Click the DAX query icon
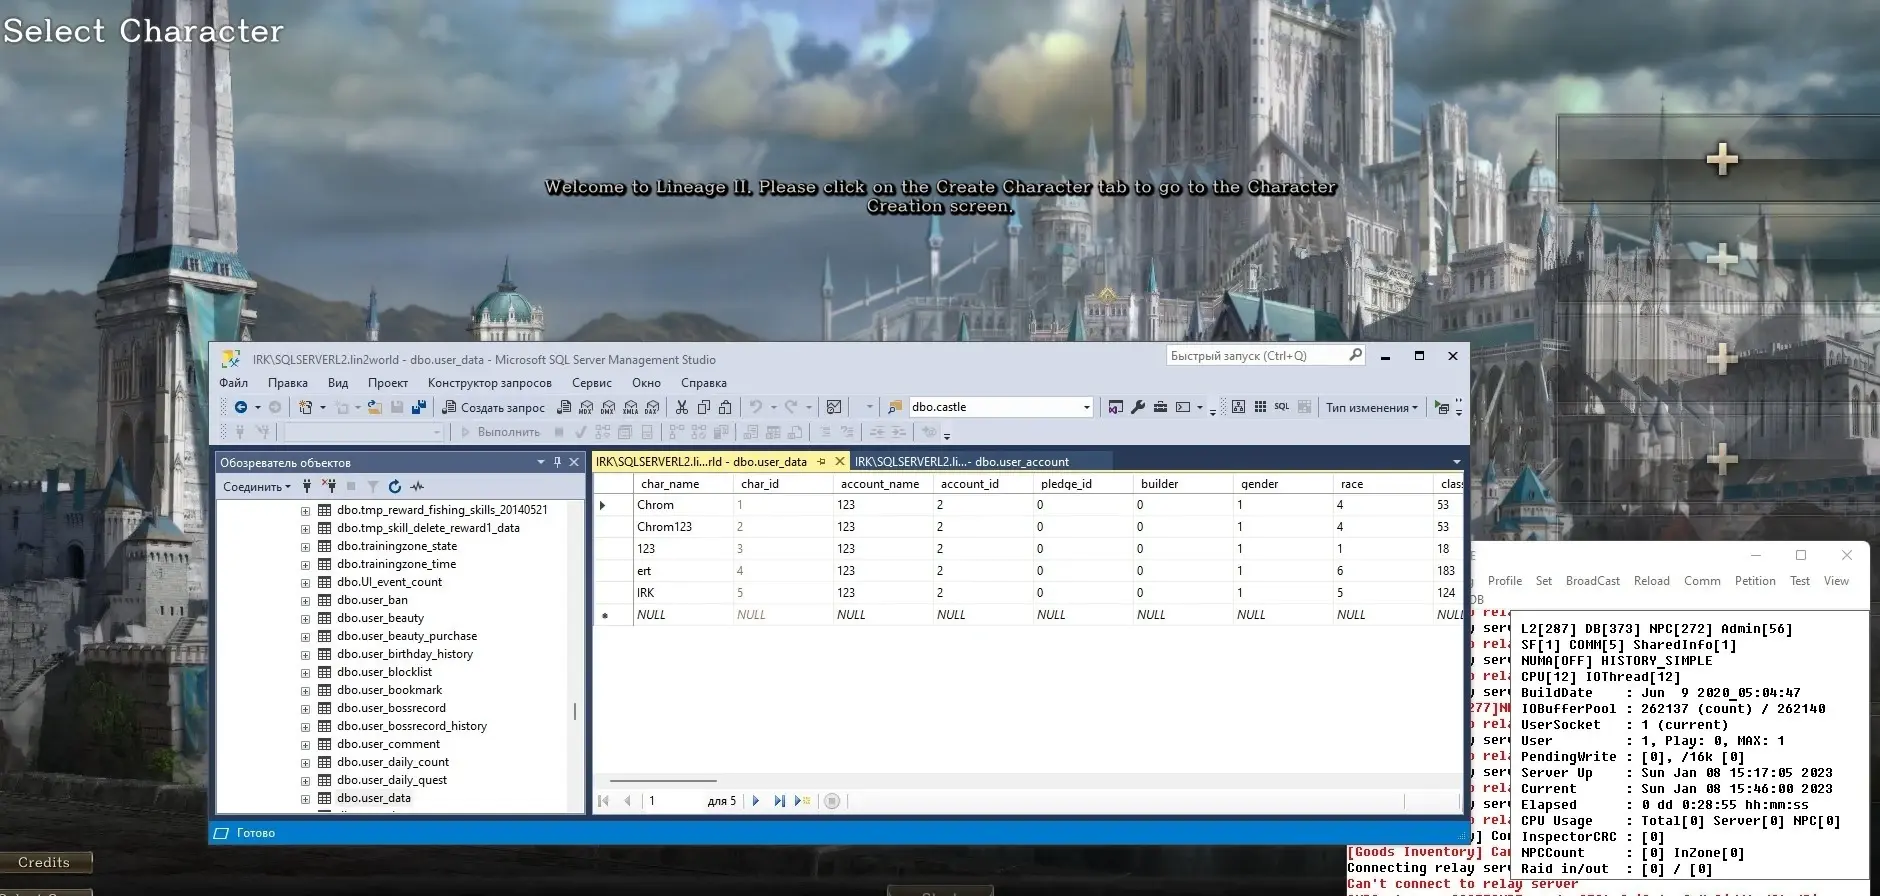 652,407
